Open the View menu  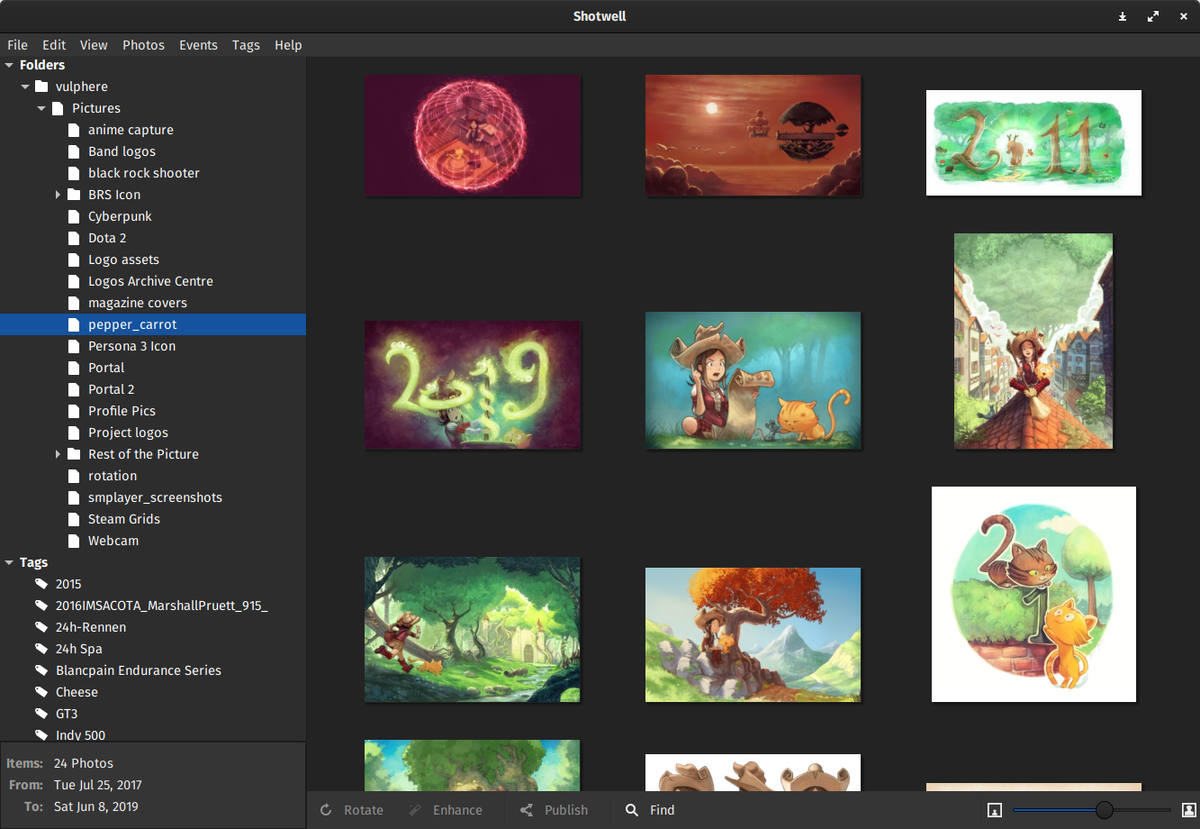tap(94, 45)
